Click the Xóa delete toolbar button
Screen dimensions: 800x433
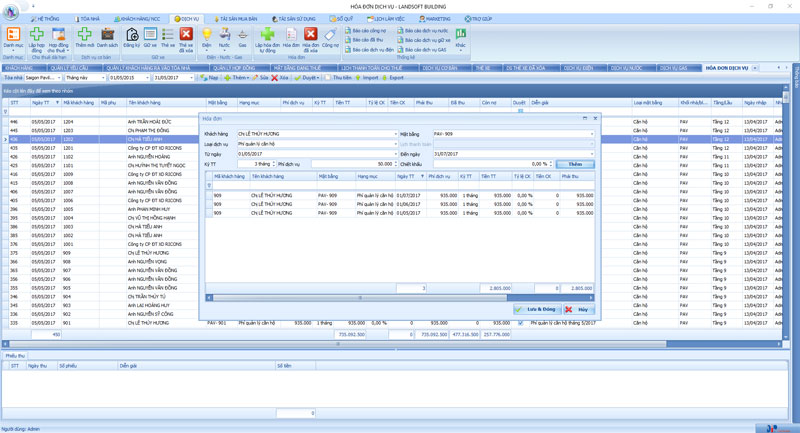(x=280, y=78)
